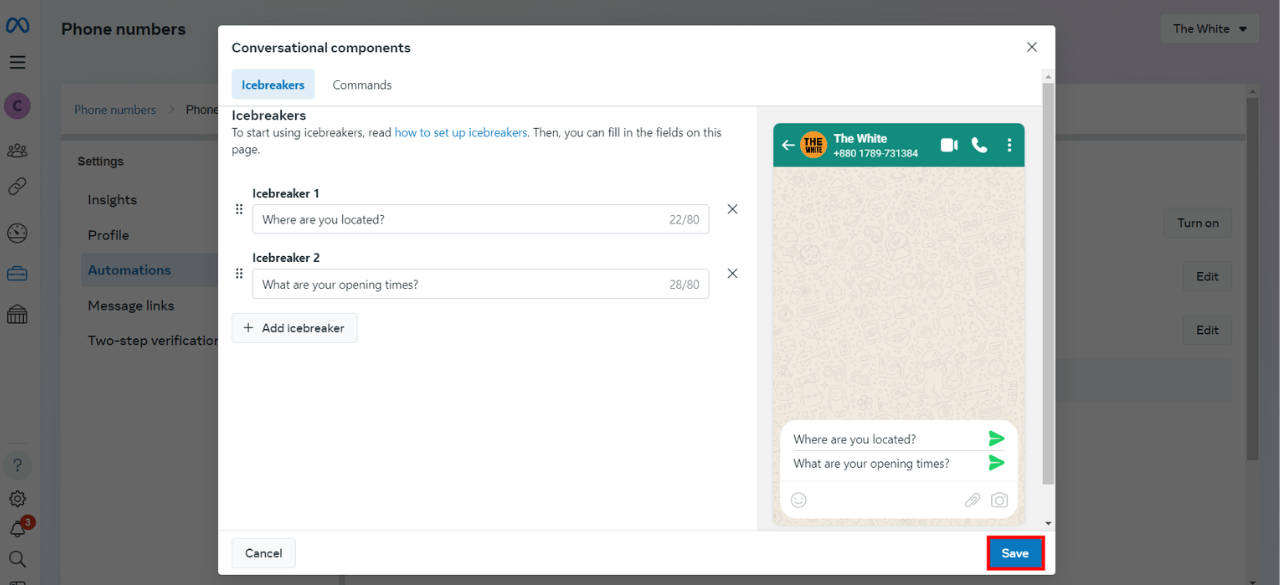Click The White profile logo in preview
This screenshot has width=1280, height=585.
[x=813, y=145]
